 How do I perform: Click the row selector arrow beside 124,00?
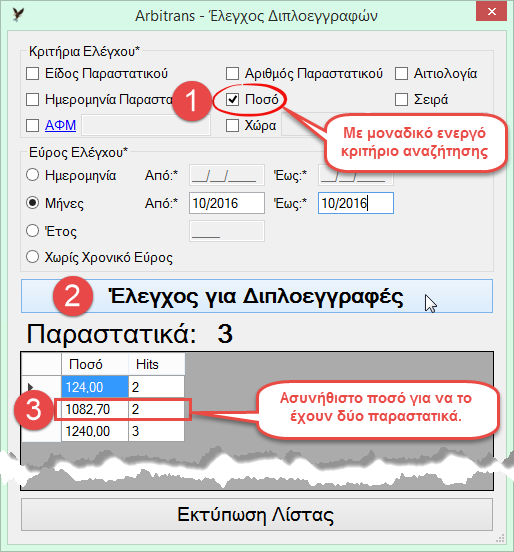click(30, 387)
